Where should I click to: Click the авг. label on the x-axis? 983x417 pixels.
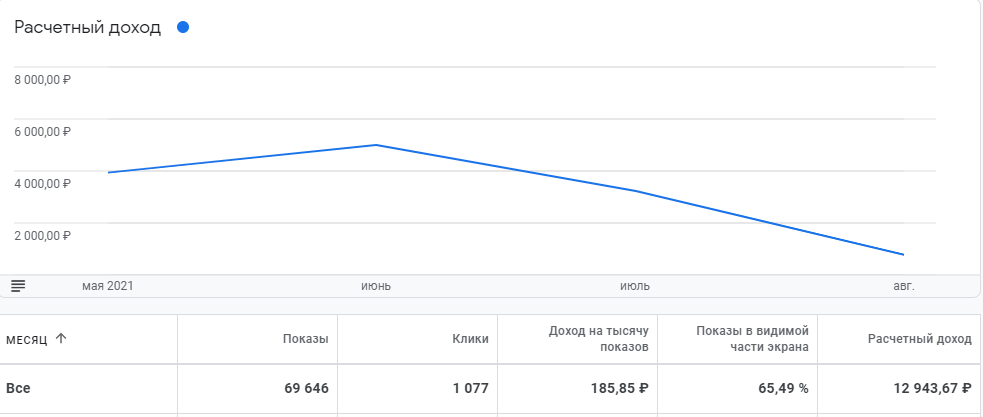903,286
